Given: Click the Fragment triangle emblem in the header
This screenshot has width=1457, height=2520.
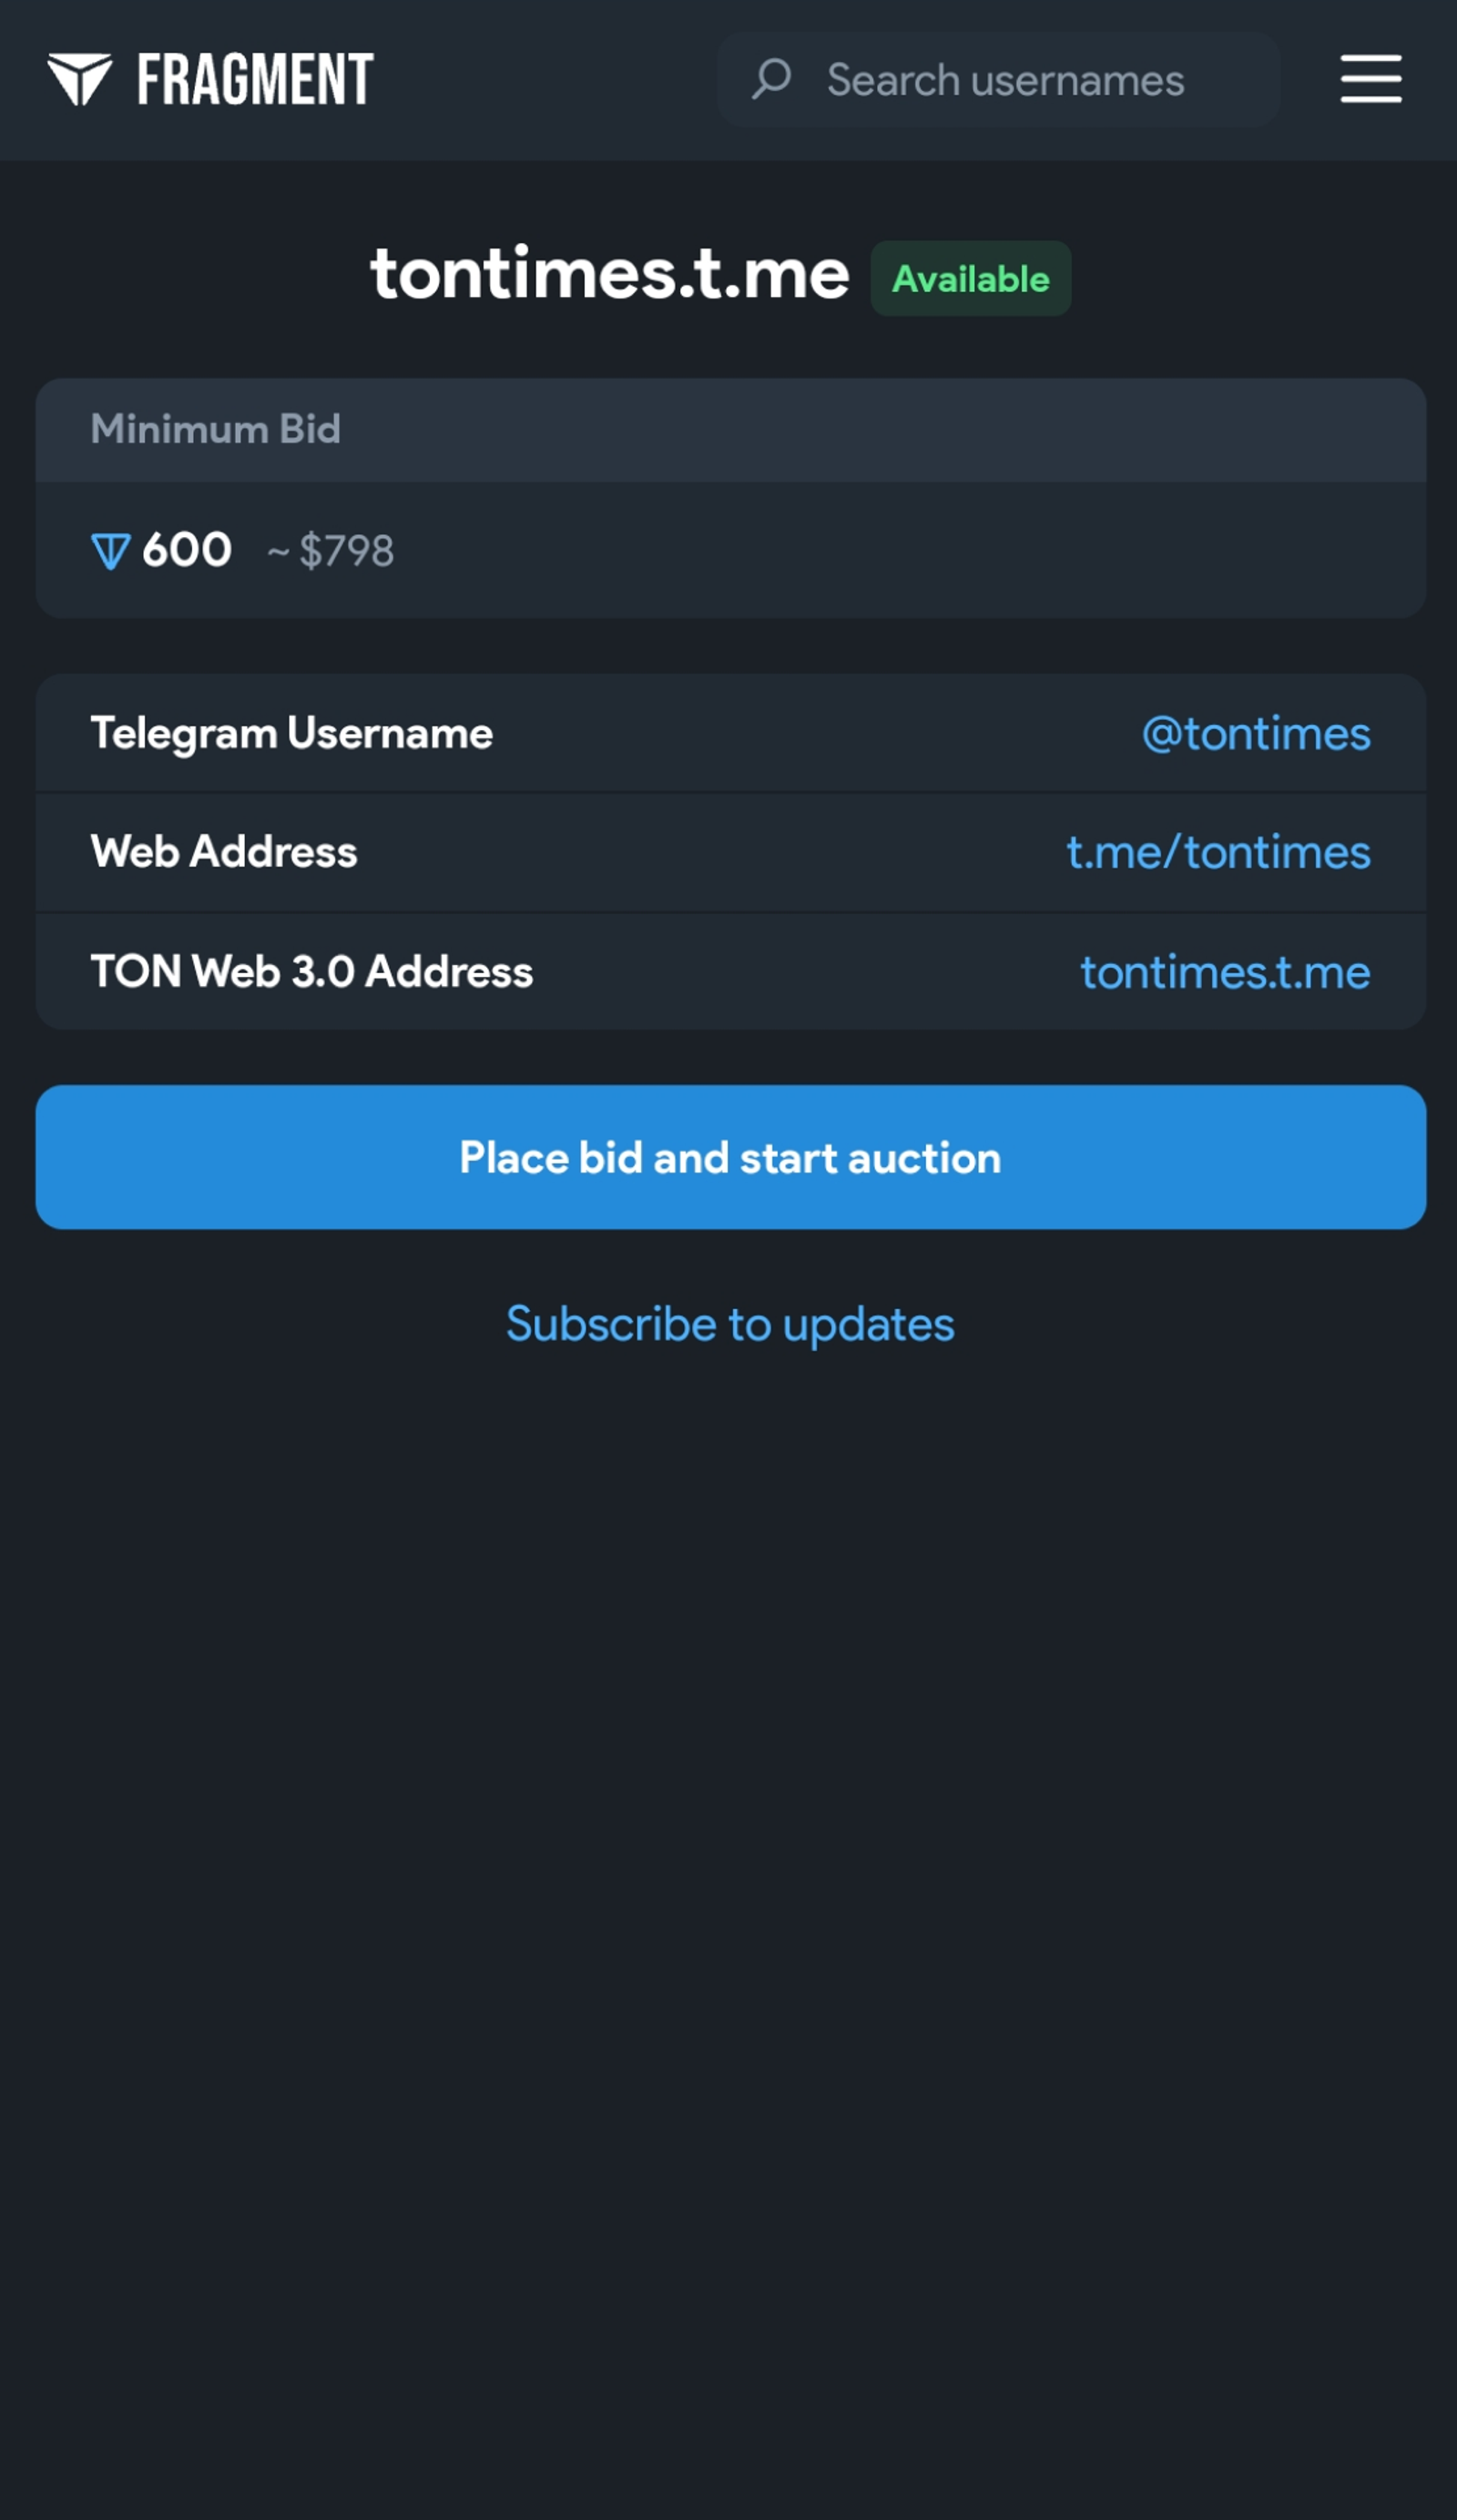Looking at the screenshot, I should [81, 79].
